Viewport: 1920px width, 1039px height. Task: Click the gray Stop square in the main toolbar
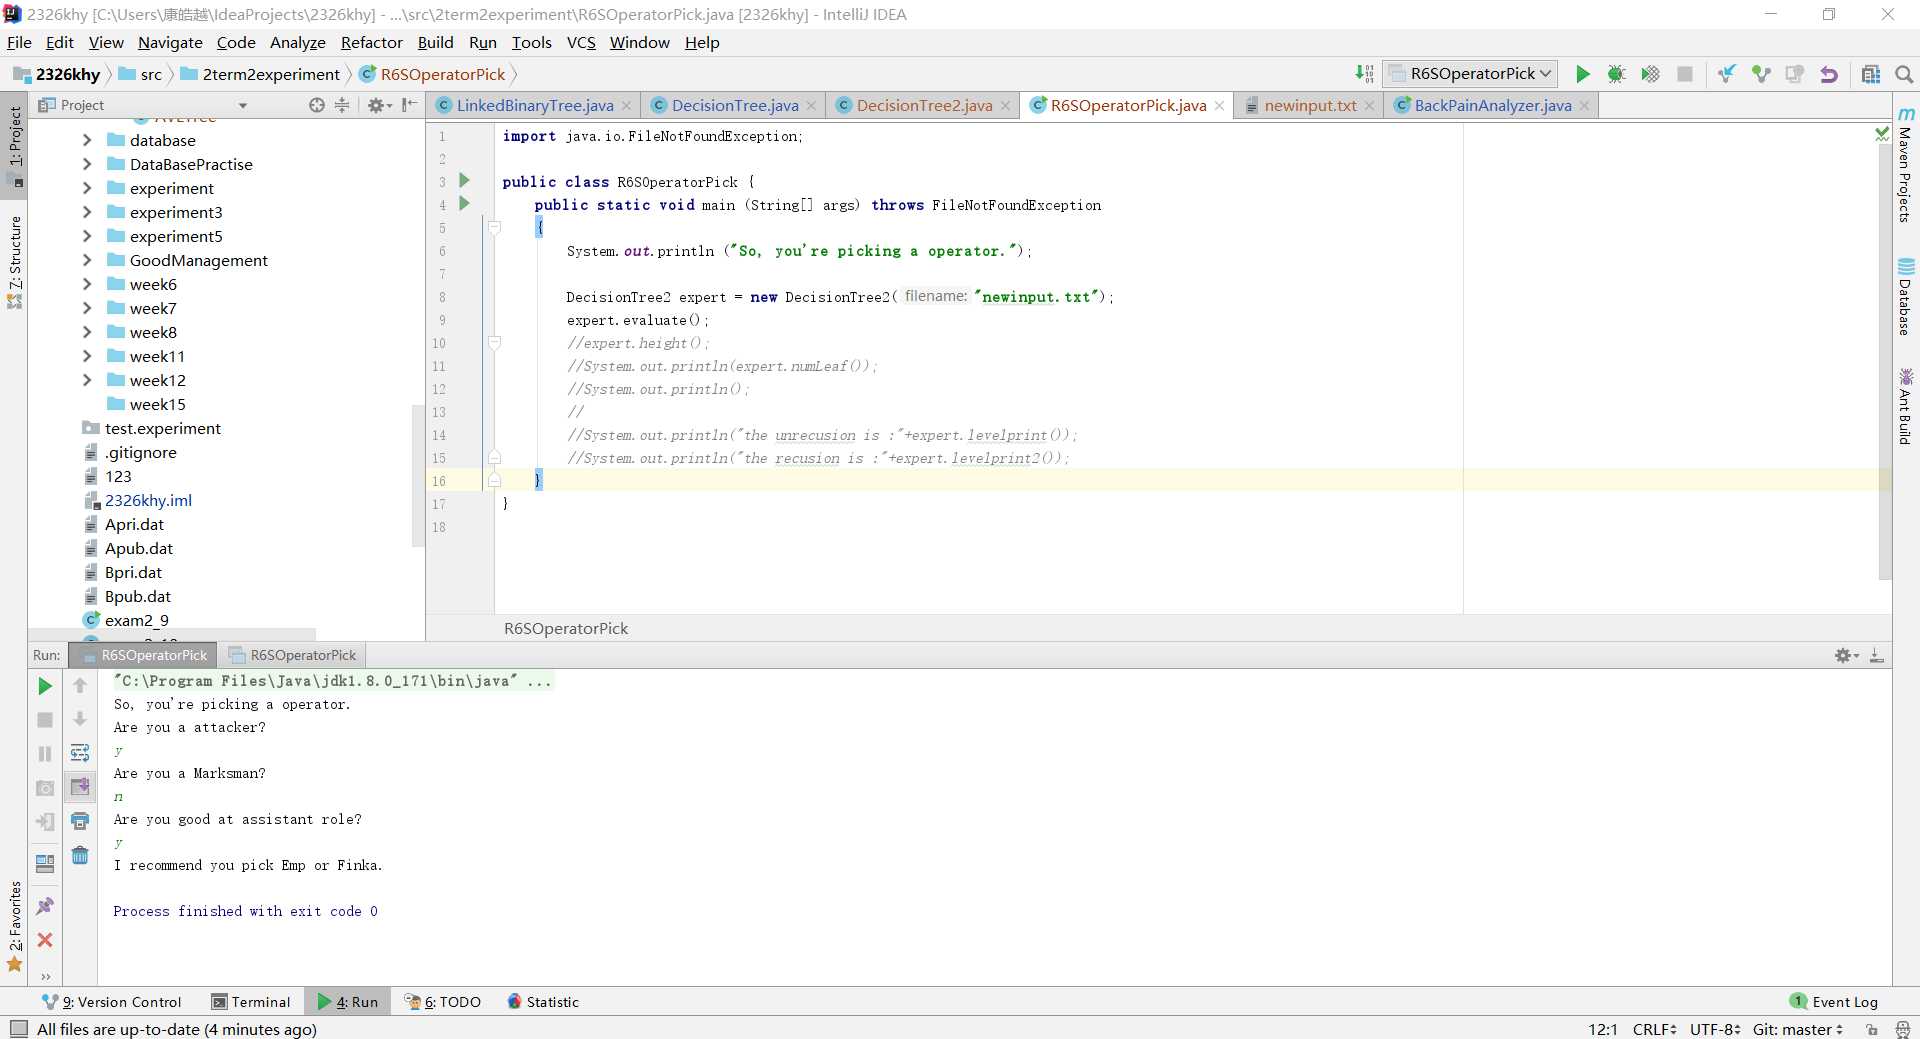pos(1685,74)
